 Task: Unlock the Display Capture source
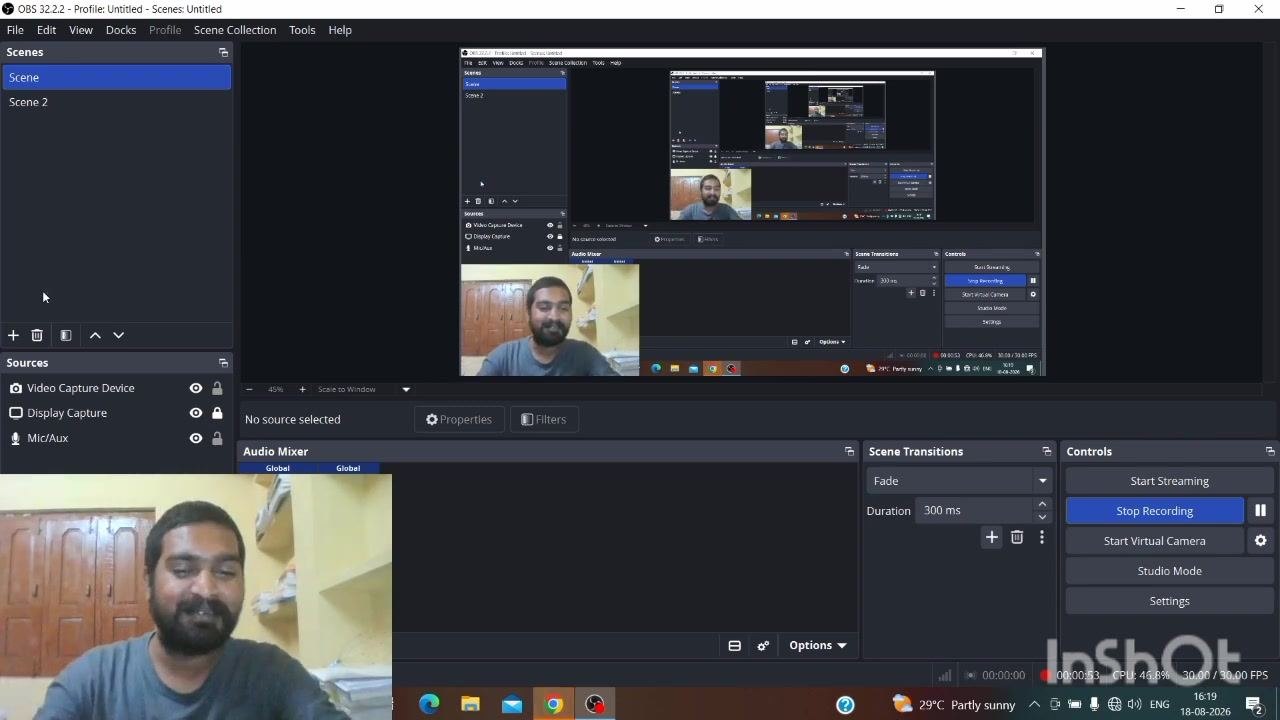coord(217,413)
